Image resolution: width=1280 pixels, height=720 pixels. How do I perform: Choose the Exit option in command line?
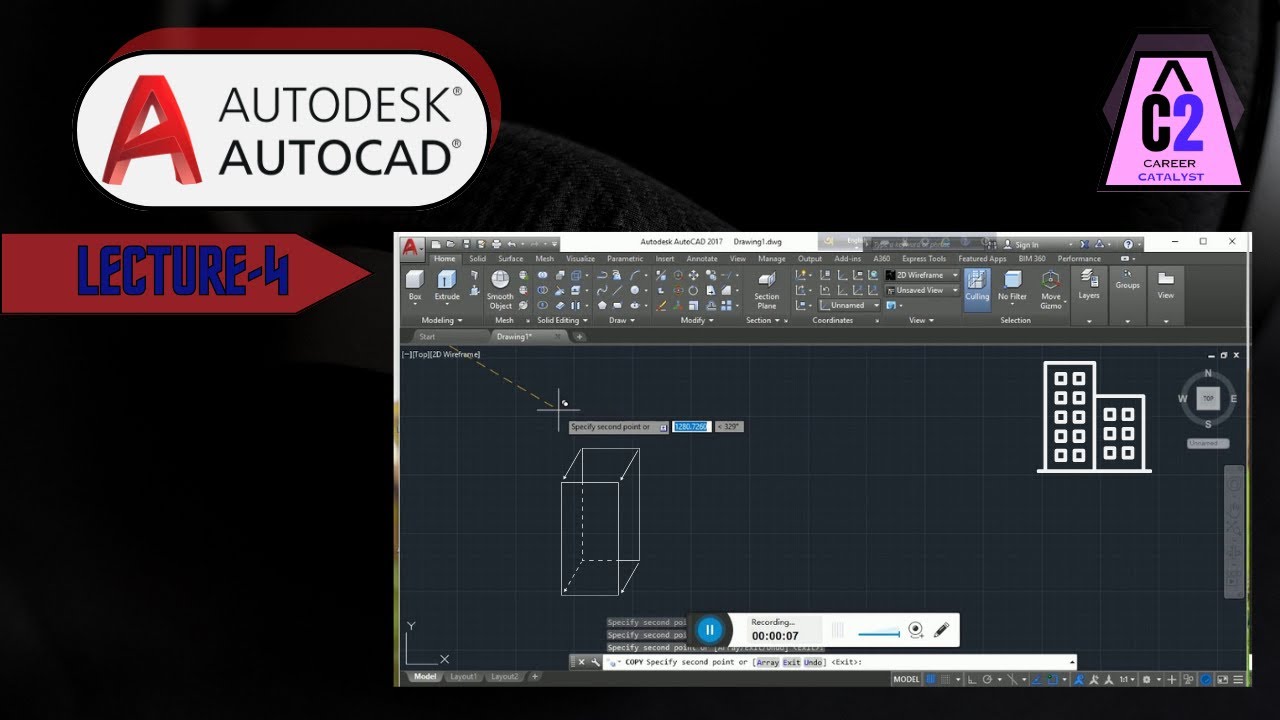click(792, 661)
